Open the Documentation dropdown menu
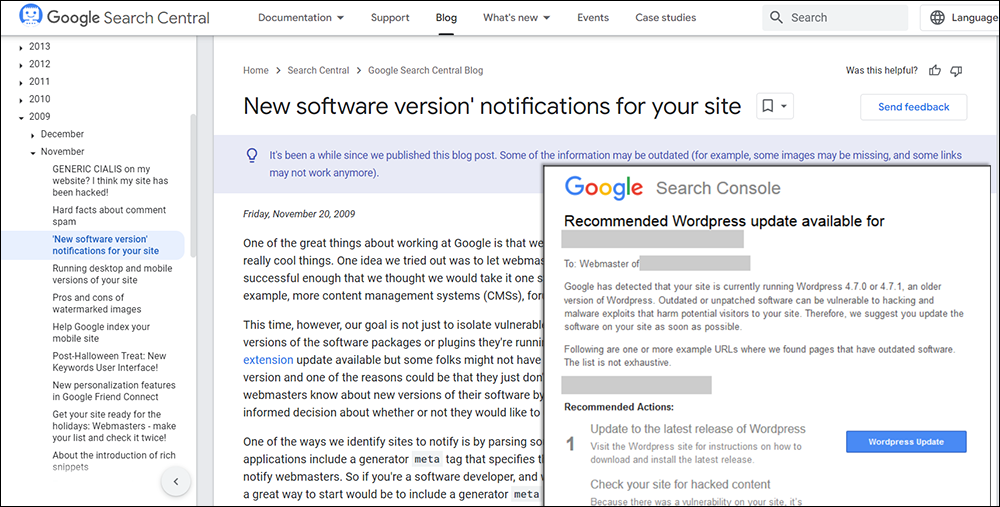This screenshot has height=507, width=1000. click(301, 18)
